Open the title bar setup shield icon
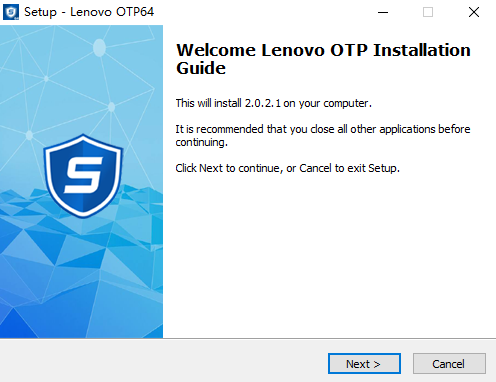Viewport: 496px width, 382px height. [x=11, y=12]
